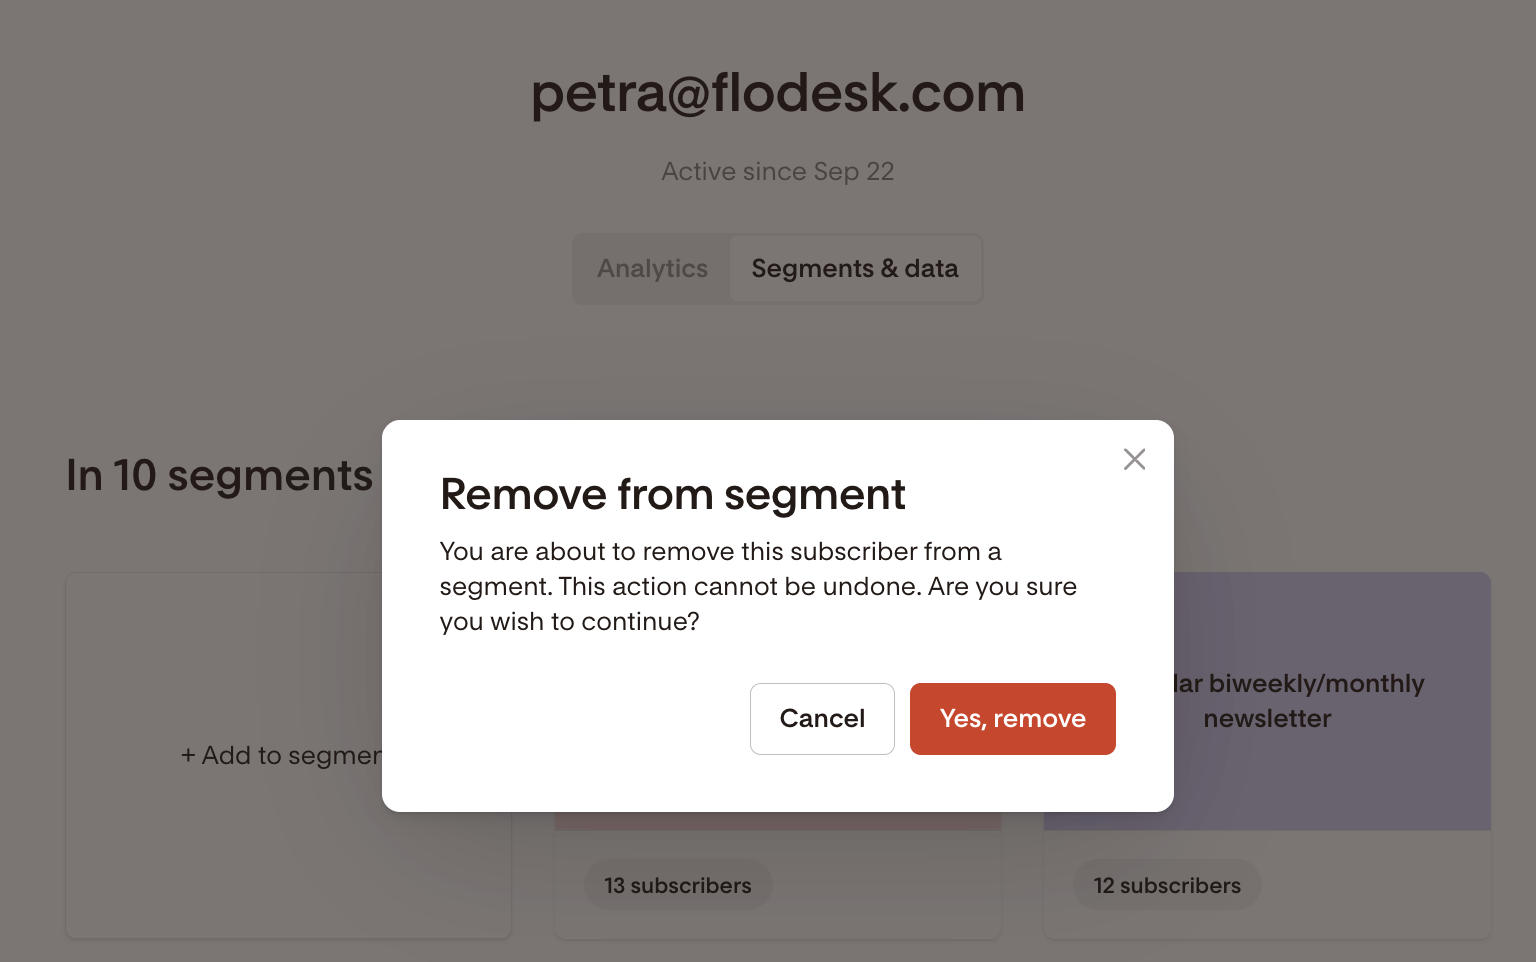
Task: Click the 13 subscribers badge
Action: (678, 885)
